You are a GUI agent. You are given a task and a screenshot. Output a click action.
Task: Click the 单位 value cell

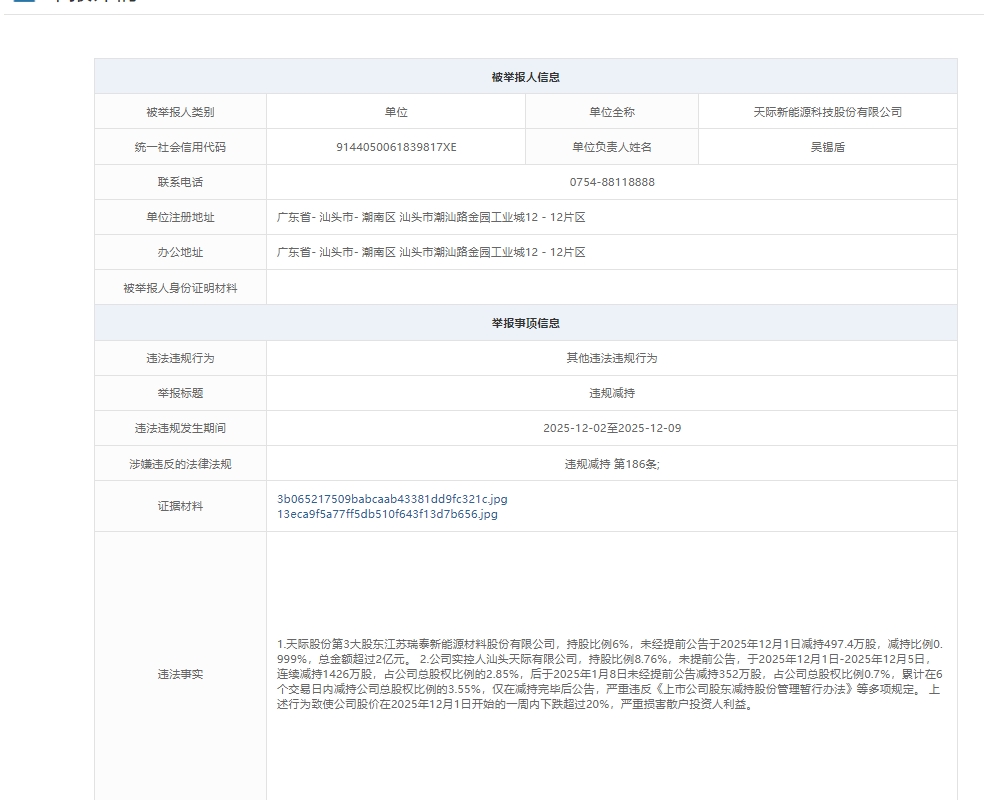click(396, 112)
